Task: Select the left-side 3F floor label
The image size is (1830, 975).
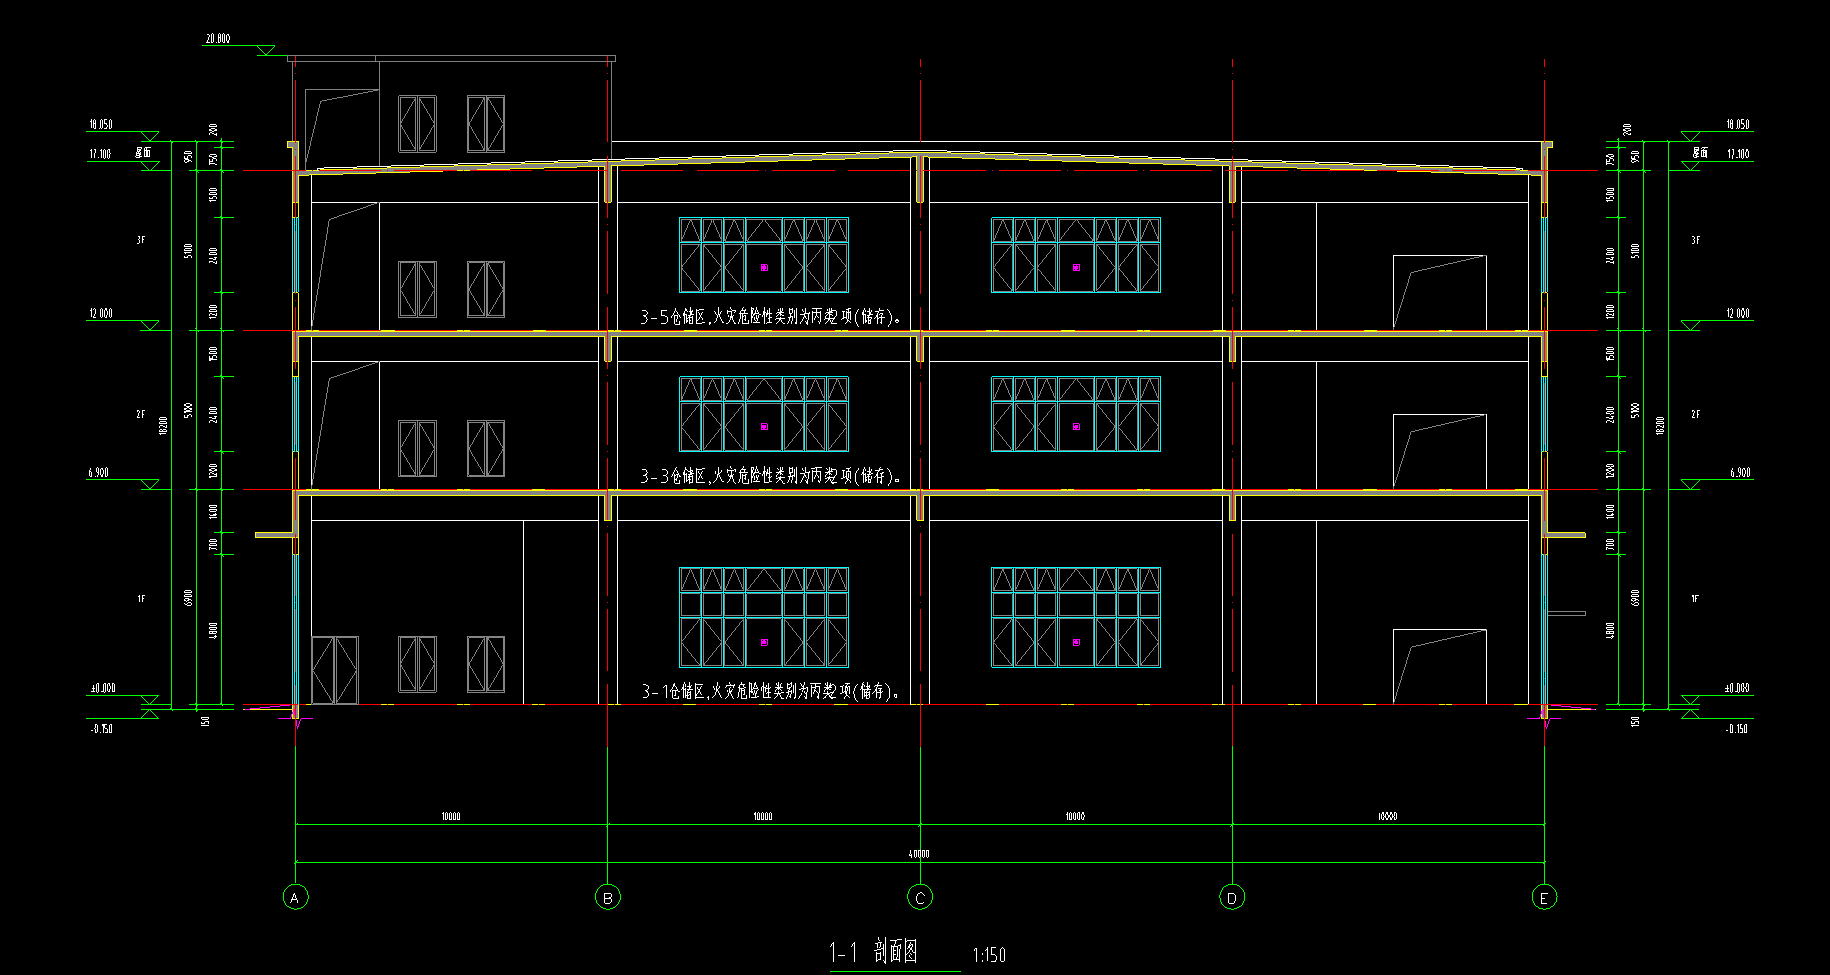Action: (x=141, y=240)
